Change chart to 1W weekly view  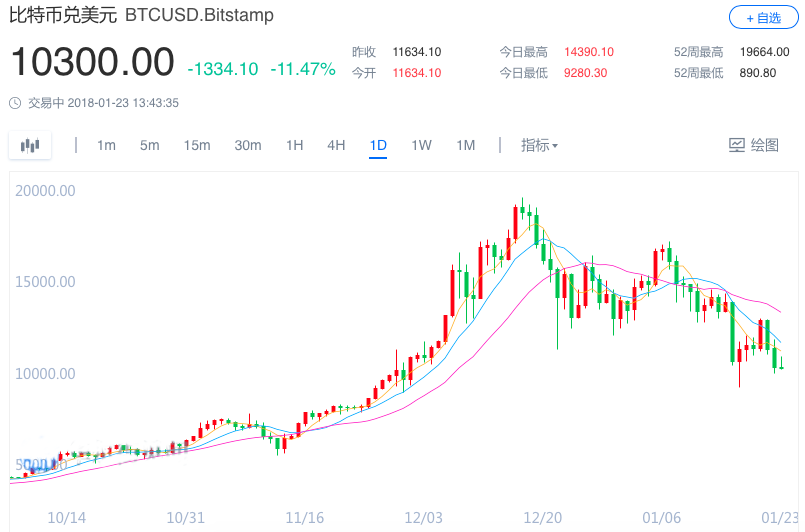421,145
